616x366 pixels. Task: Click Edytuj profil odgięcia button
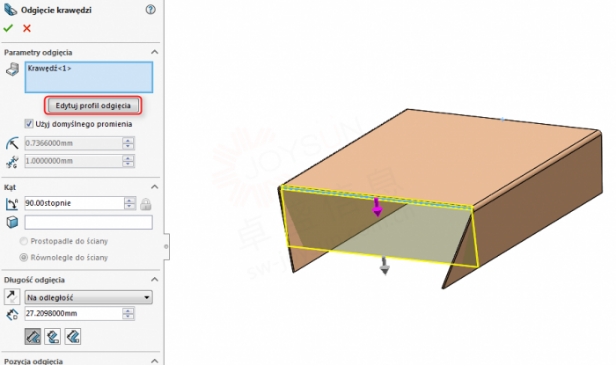93,106
